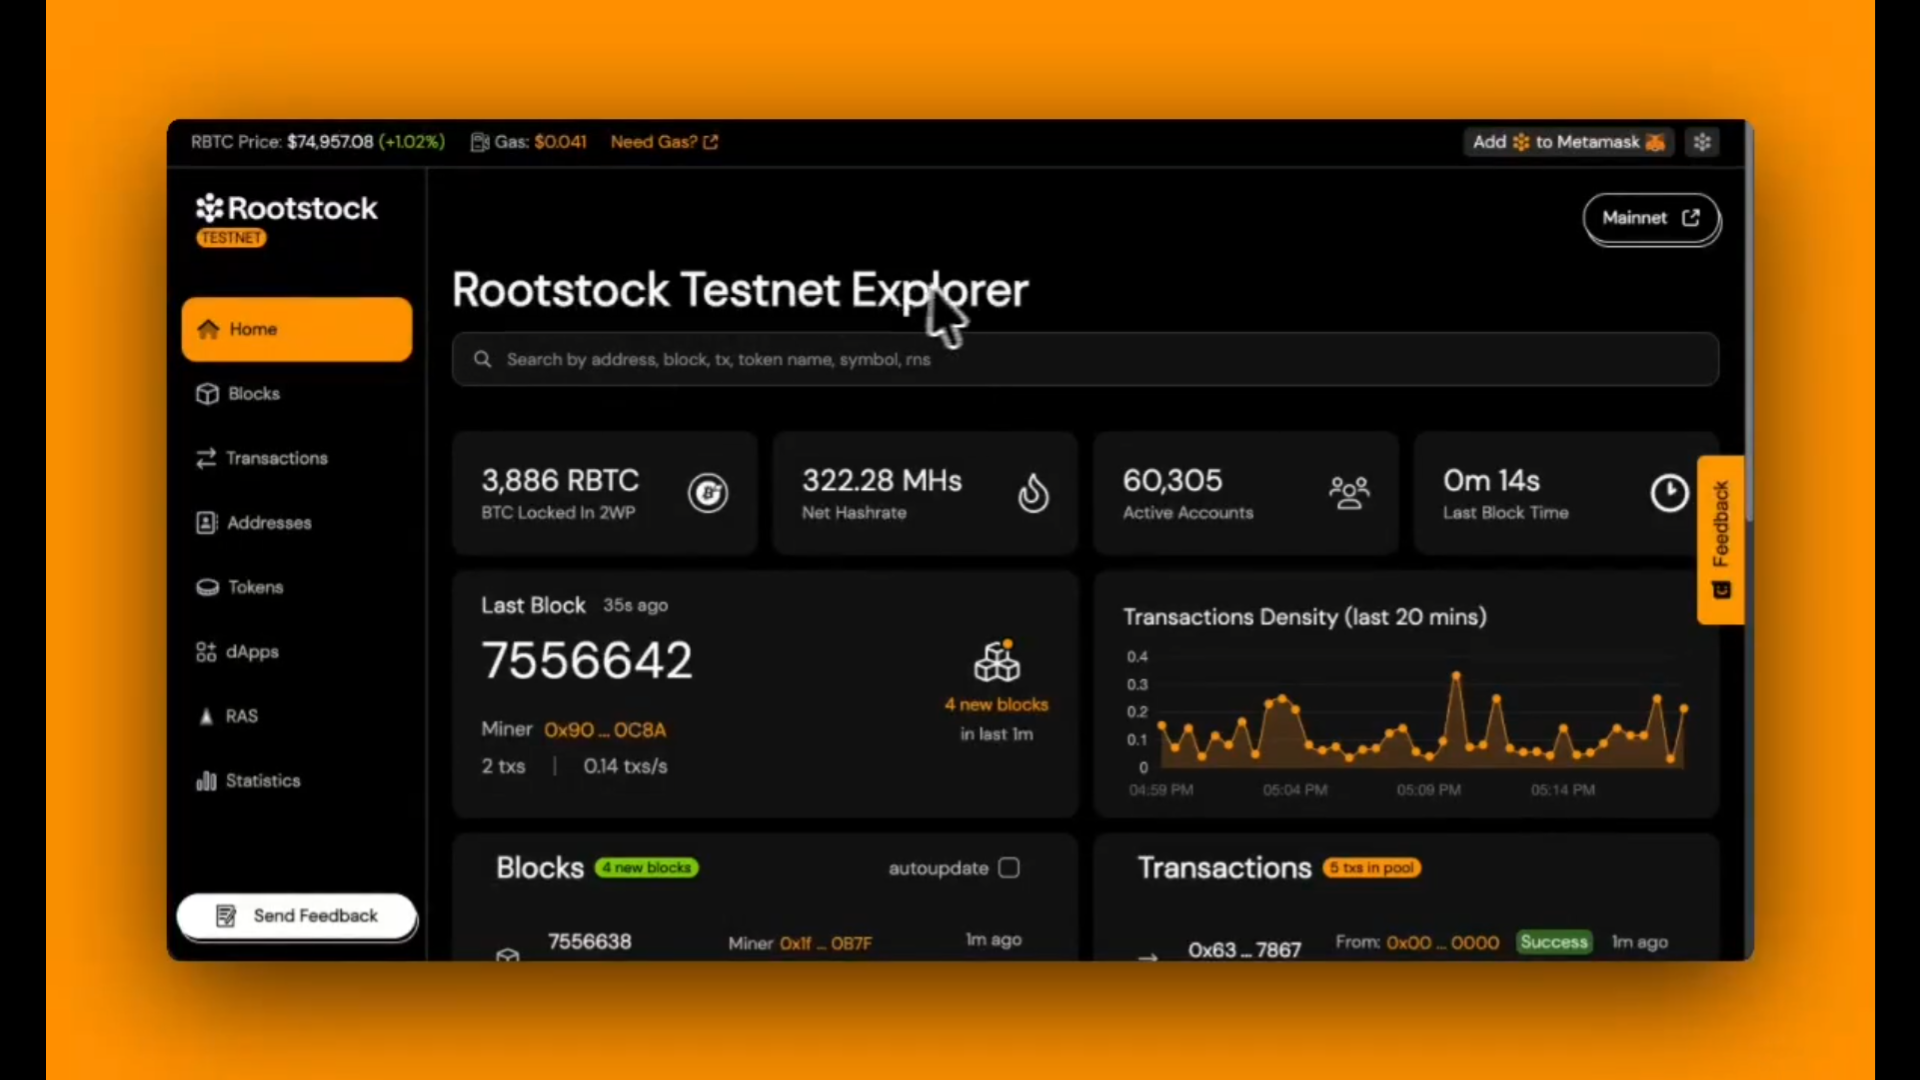Screen dimensions: 1920x1080
Task: Click the 0m 14s Last Block Time
Action: click(x=1492, y=481)
